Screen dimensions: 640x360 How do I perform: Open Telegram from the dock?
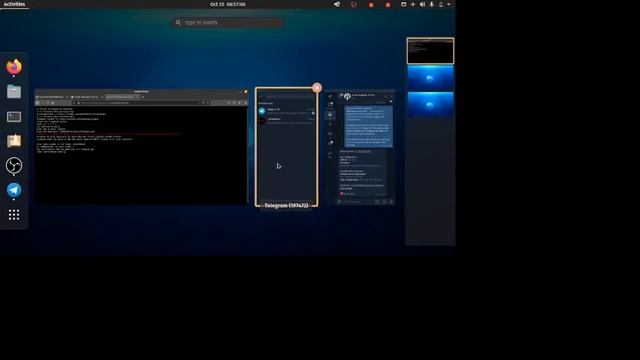click(x=14, y=190)
